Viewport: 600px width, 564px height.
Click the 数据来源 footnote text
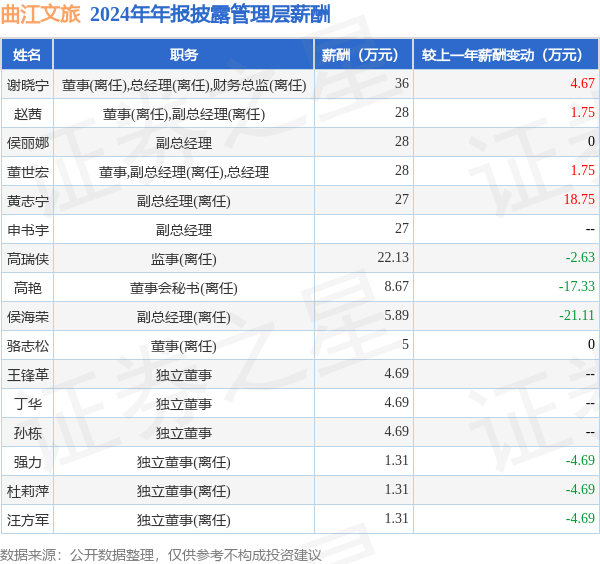[161, 555]
